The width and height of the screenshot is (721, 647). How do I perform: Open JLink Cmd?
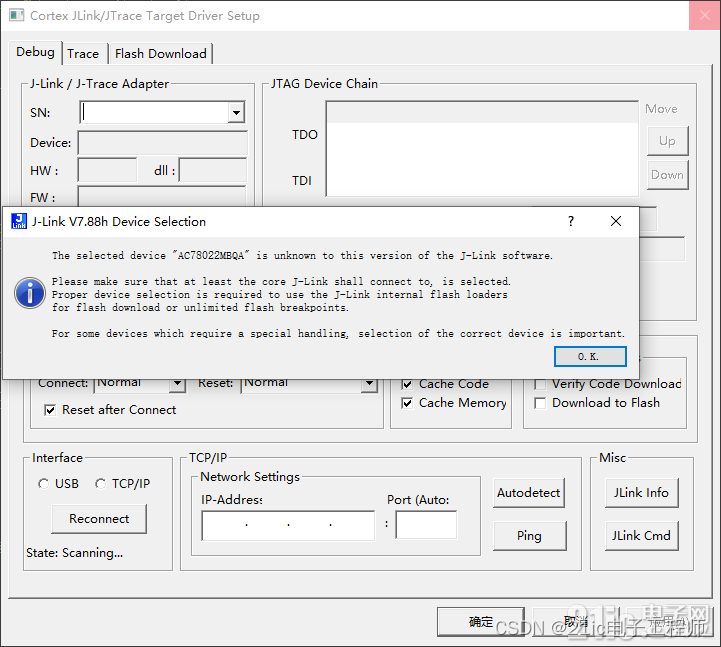click(641, 536)
